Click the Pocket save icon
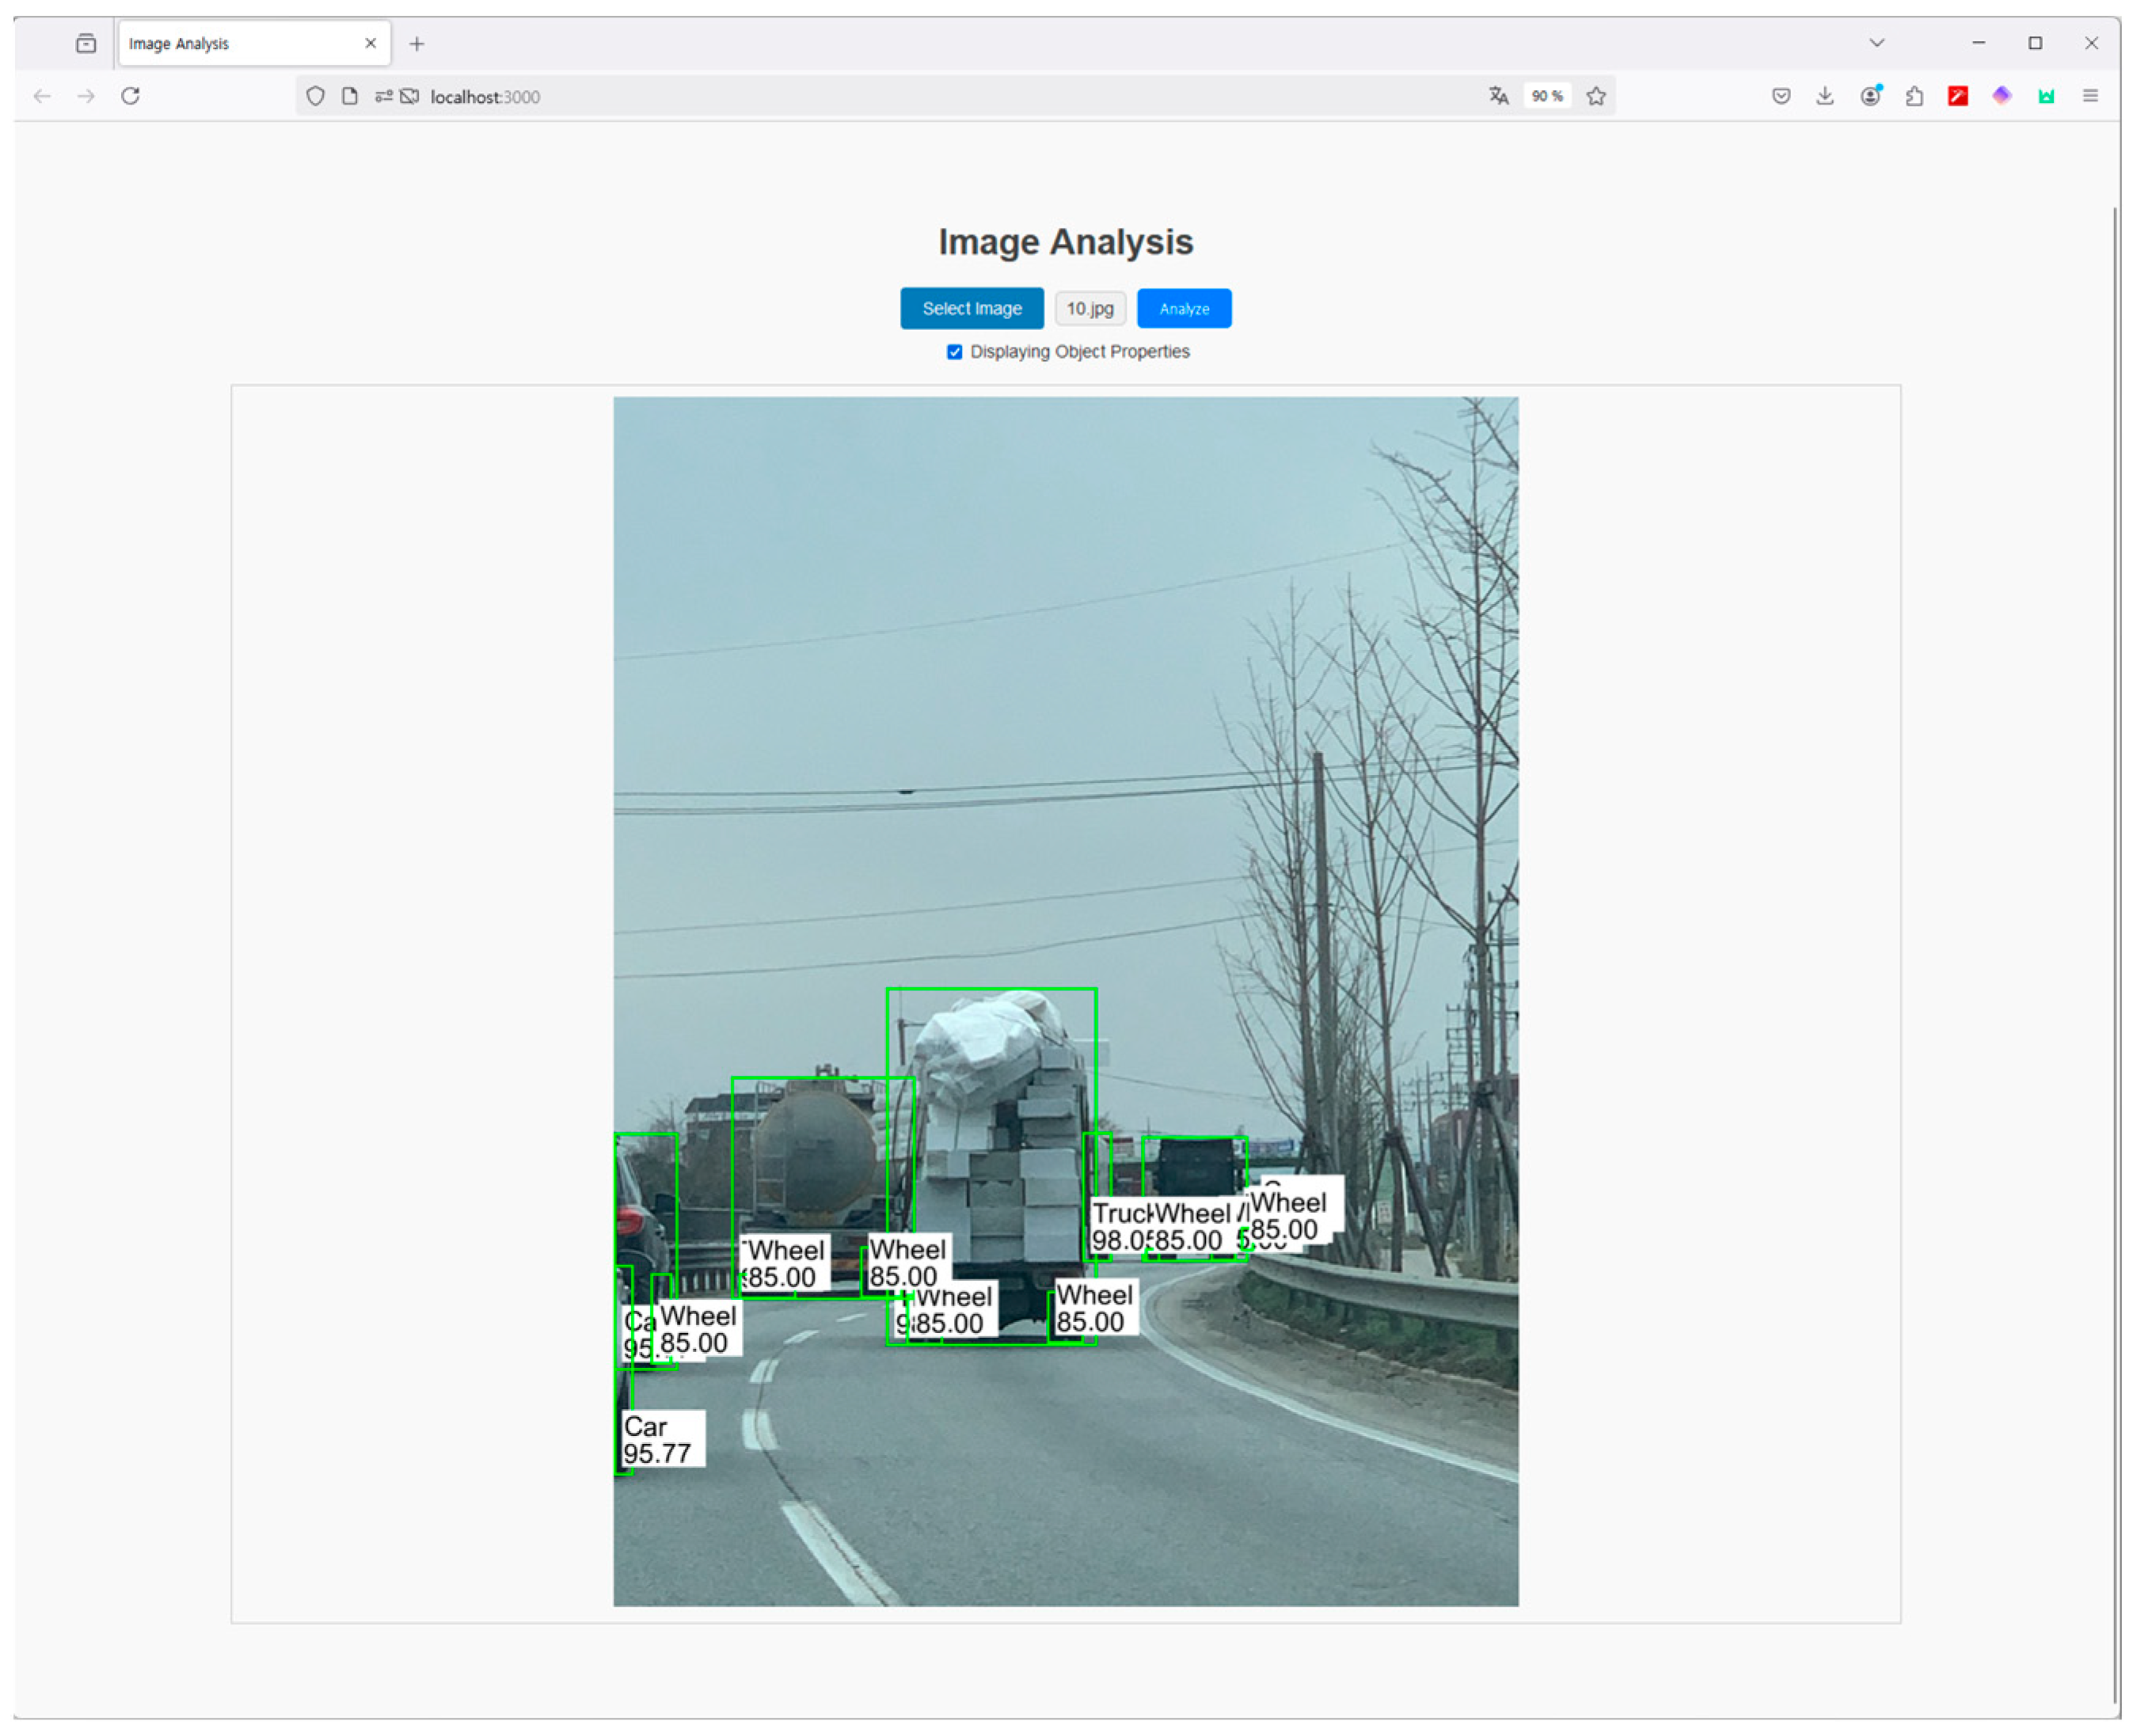This screenshot has width=2137, height=1736. 1781,96
